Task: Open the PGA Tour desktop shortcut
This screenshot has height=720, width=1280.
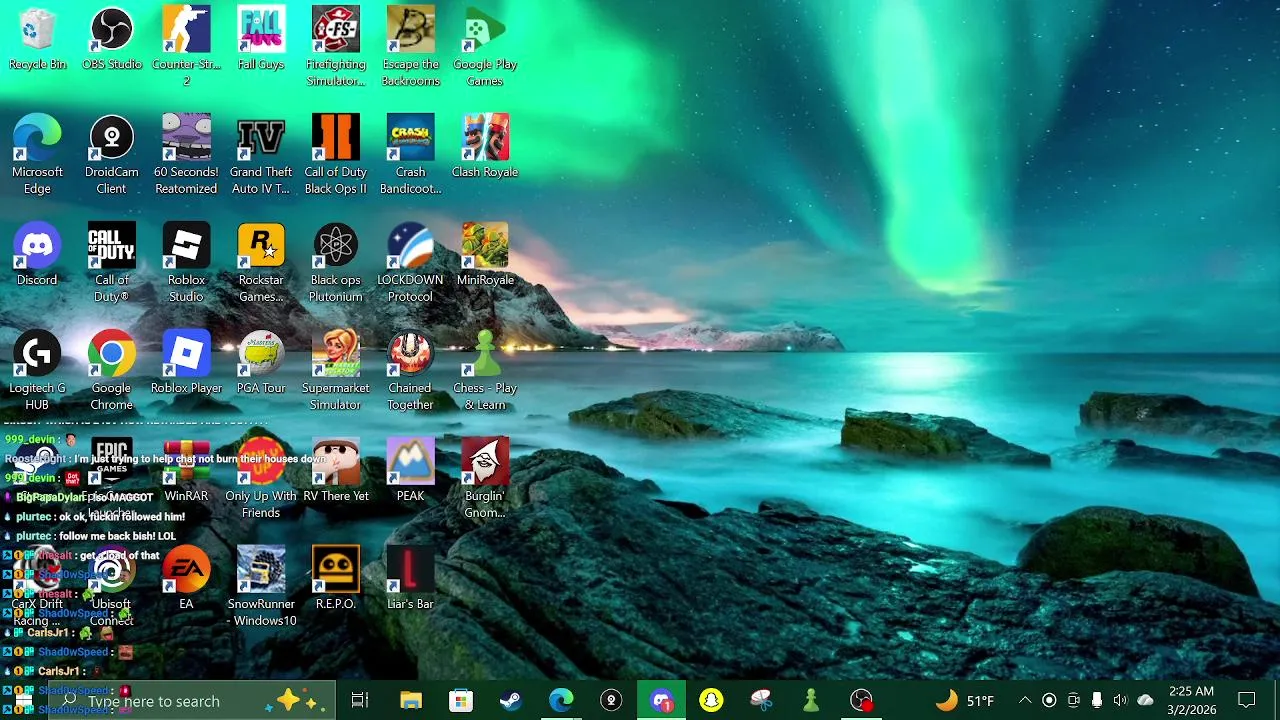Action: pyautogui.click(x=261, y=363)
